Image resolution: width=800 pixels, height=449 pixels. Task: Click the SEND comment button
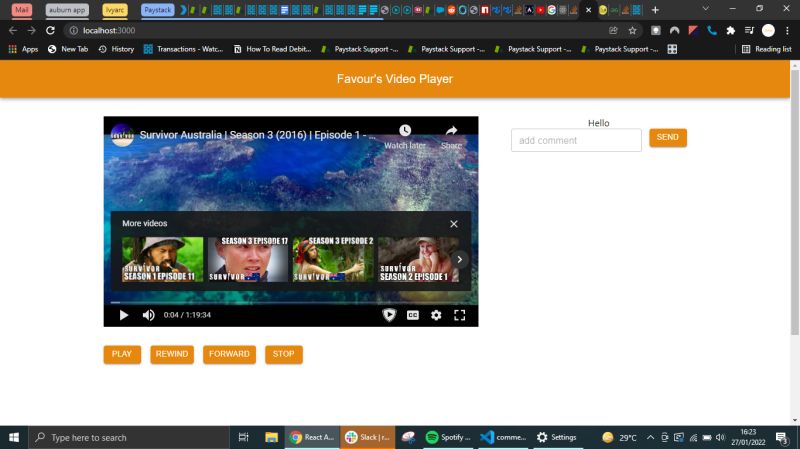click(x=668, y=138)
